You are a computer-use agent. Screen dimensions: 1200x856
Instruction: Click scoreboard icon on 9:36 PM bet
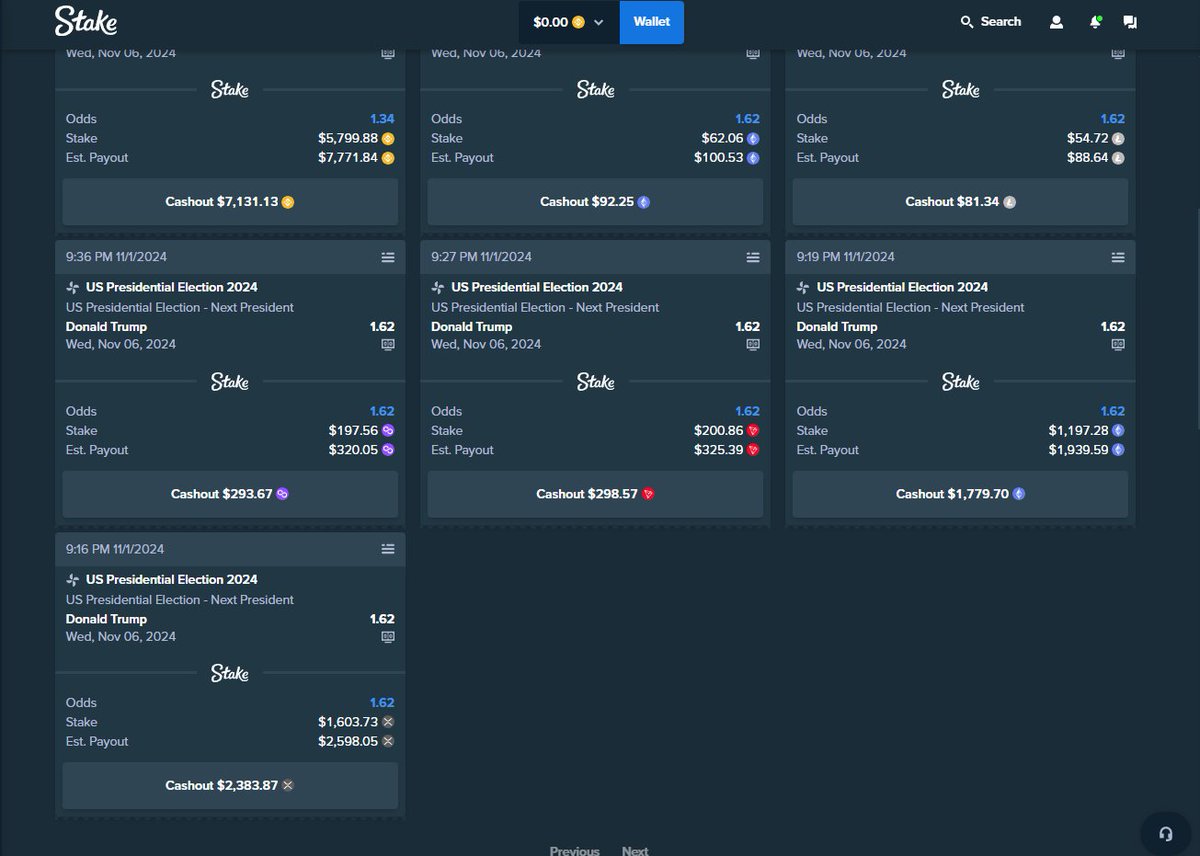388,344
